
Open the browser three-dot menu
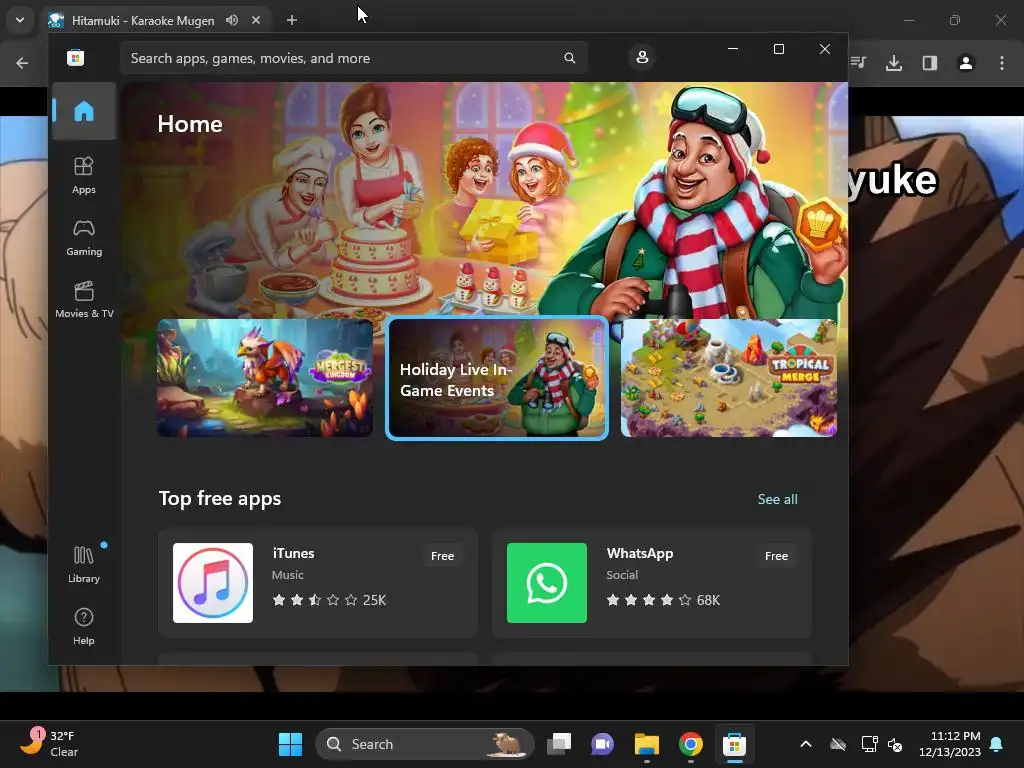click(x=1002, y=63)
